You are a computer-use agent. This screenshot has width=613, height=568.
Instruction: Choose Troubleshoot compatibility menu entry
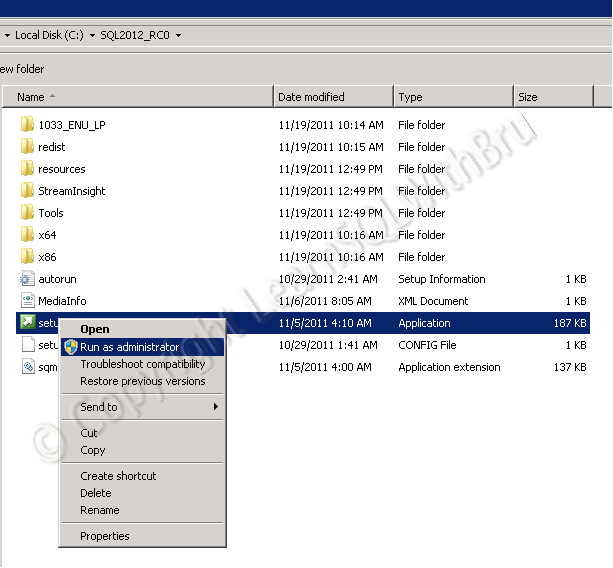coord(143,364)
